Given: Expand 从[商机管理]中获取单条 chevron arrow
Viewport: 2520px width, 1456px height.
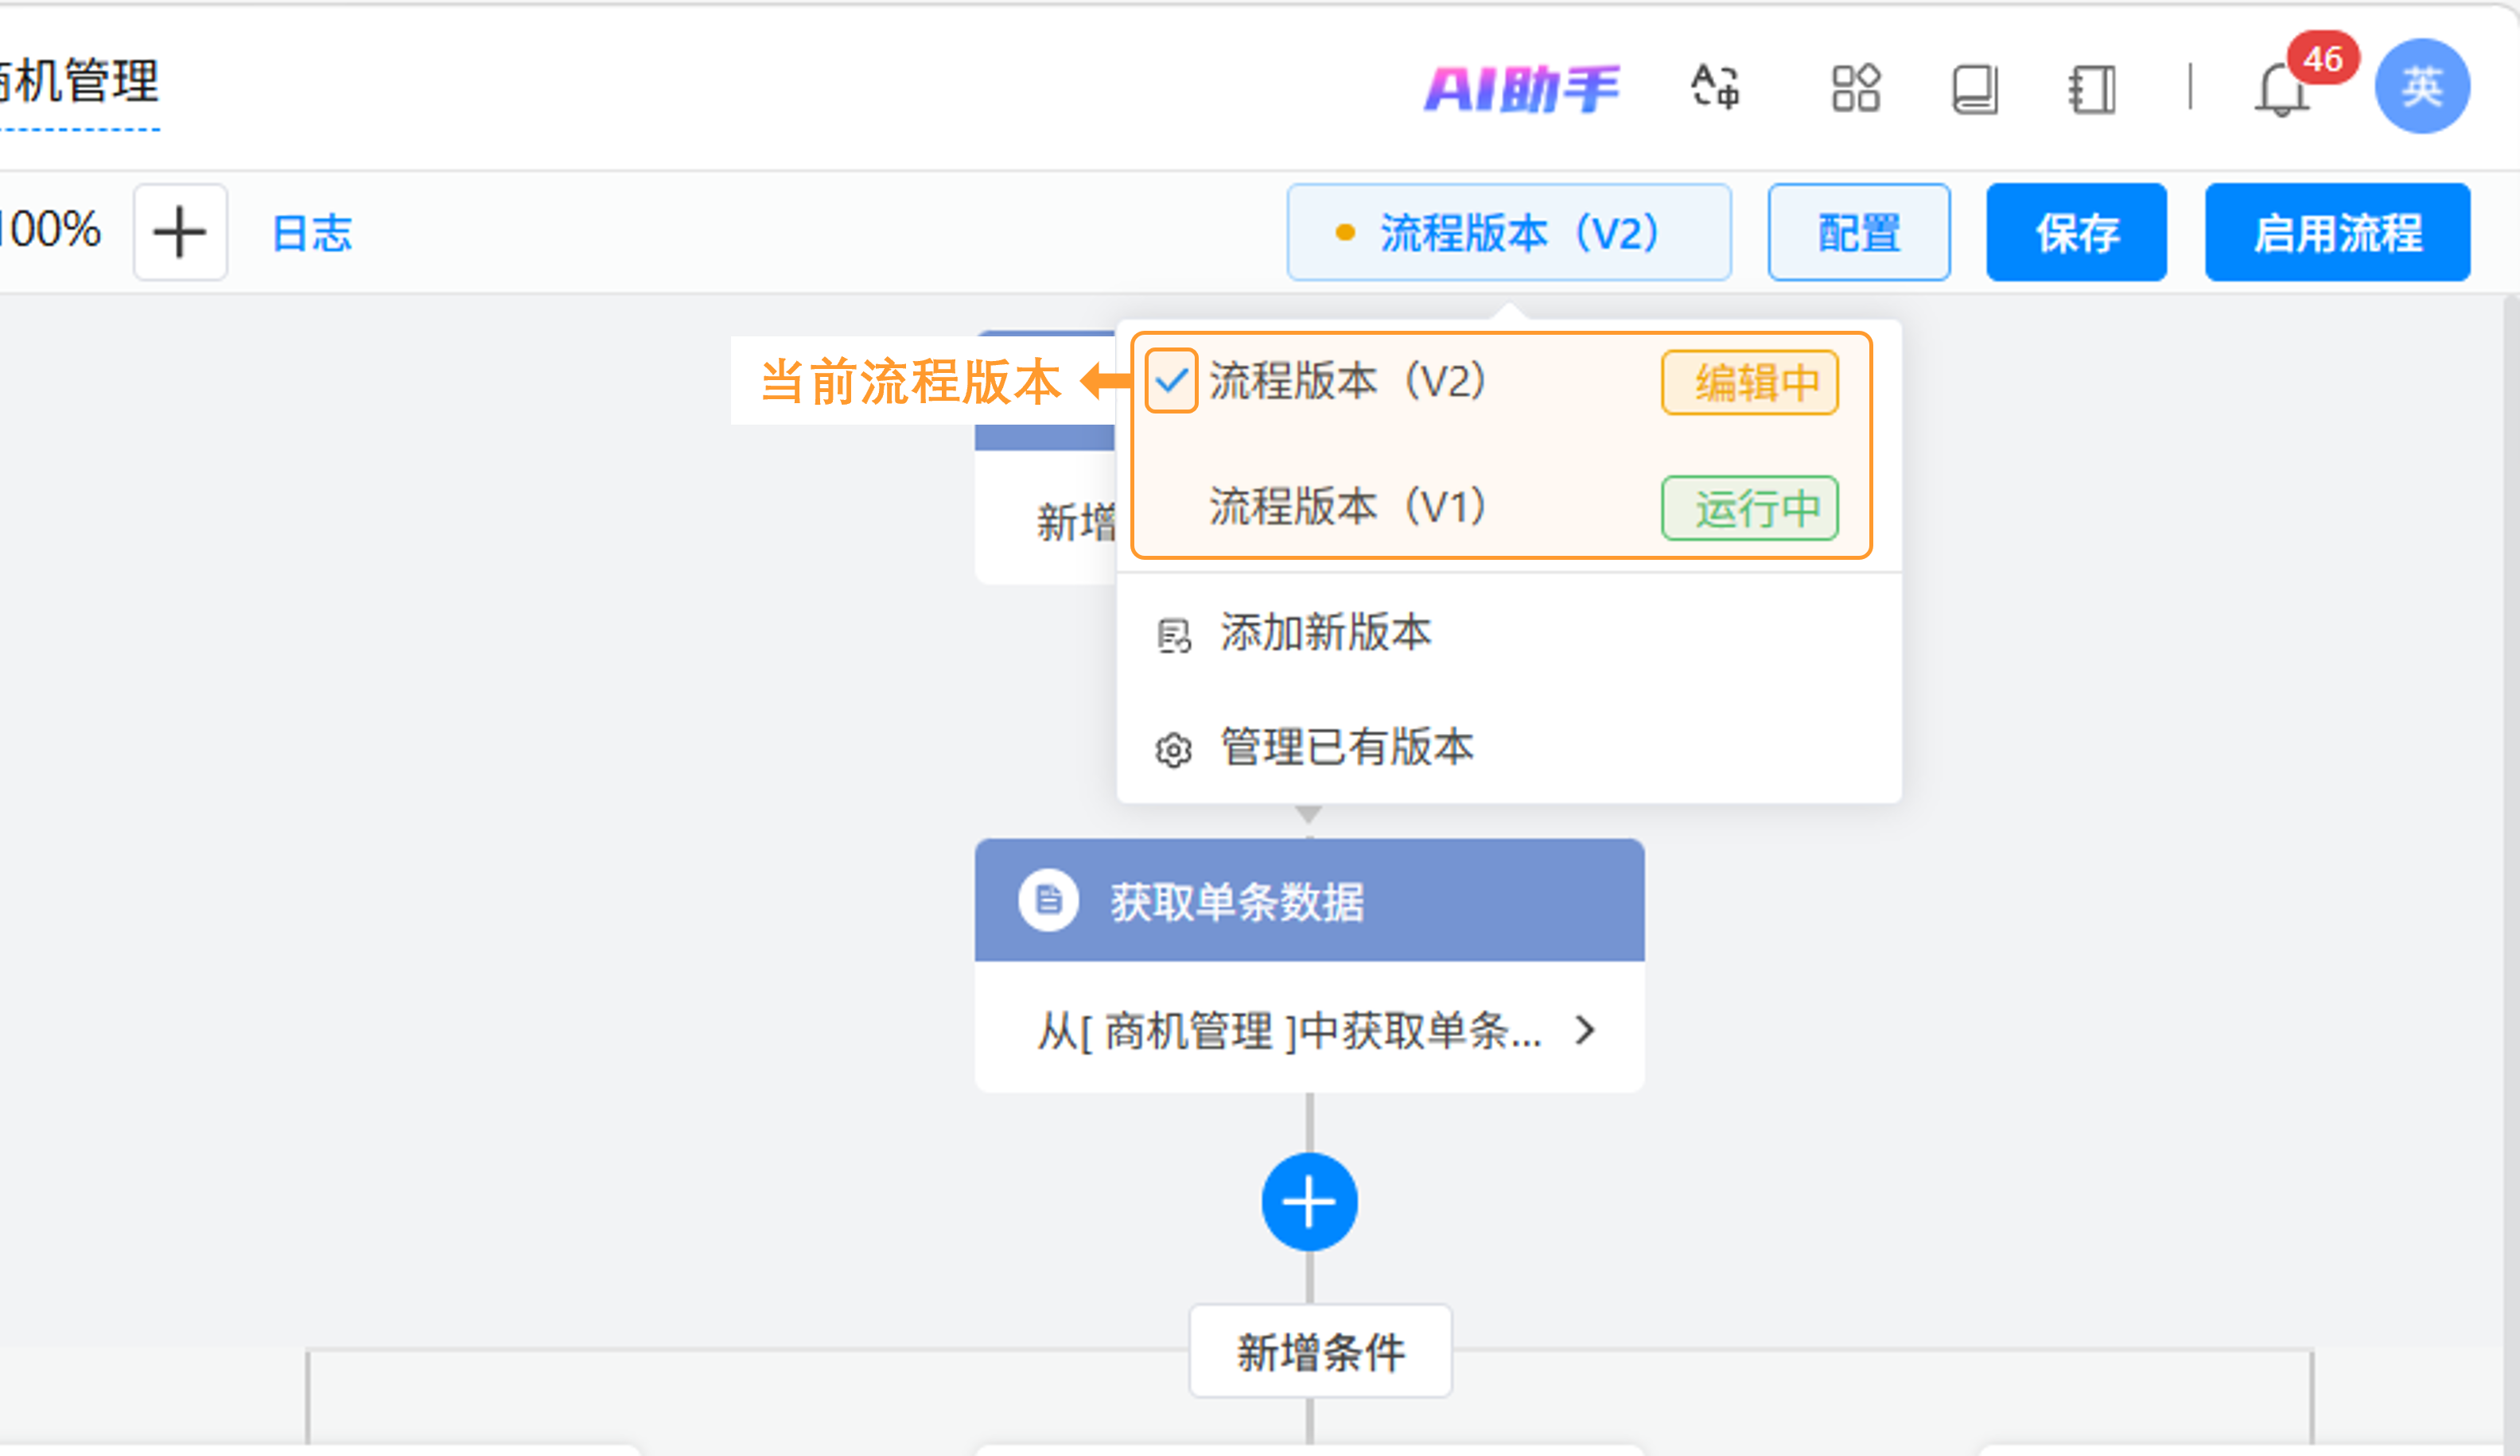Looking at the screenshot, I should pyautogui.click(x=1584, y=1030).
